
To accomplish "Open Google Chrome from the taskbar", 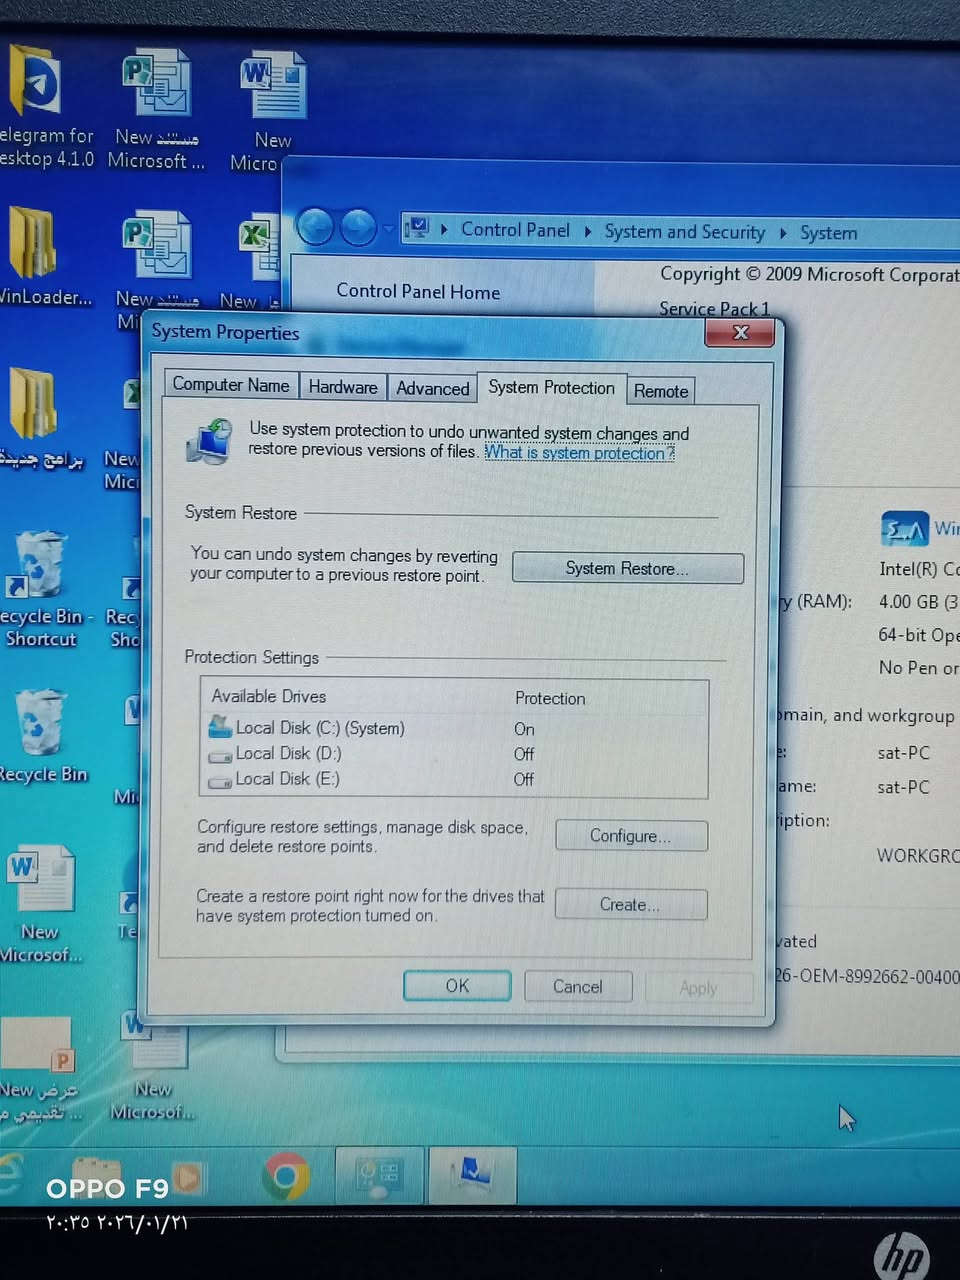I will coord(286,1176).
